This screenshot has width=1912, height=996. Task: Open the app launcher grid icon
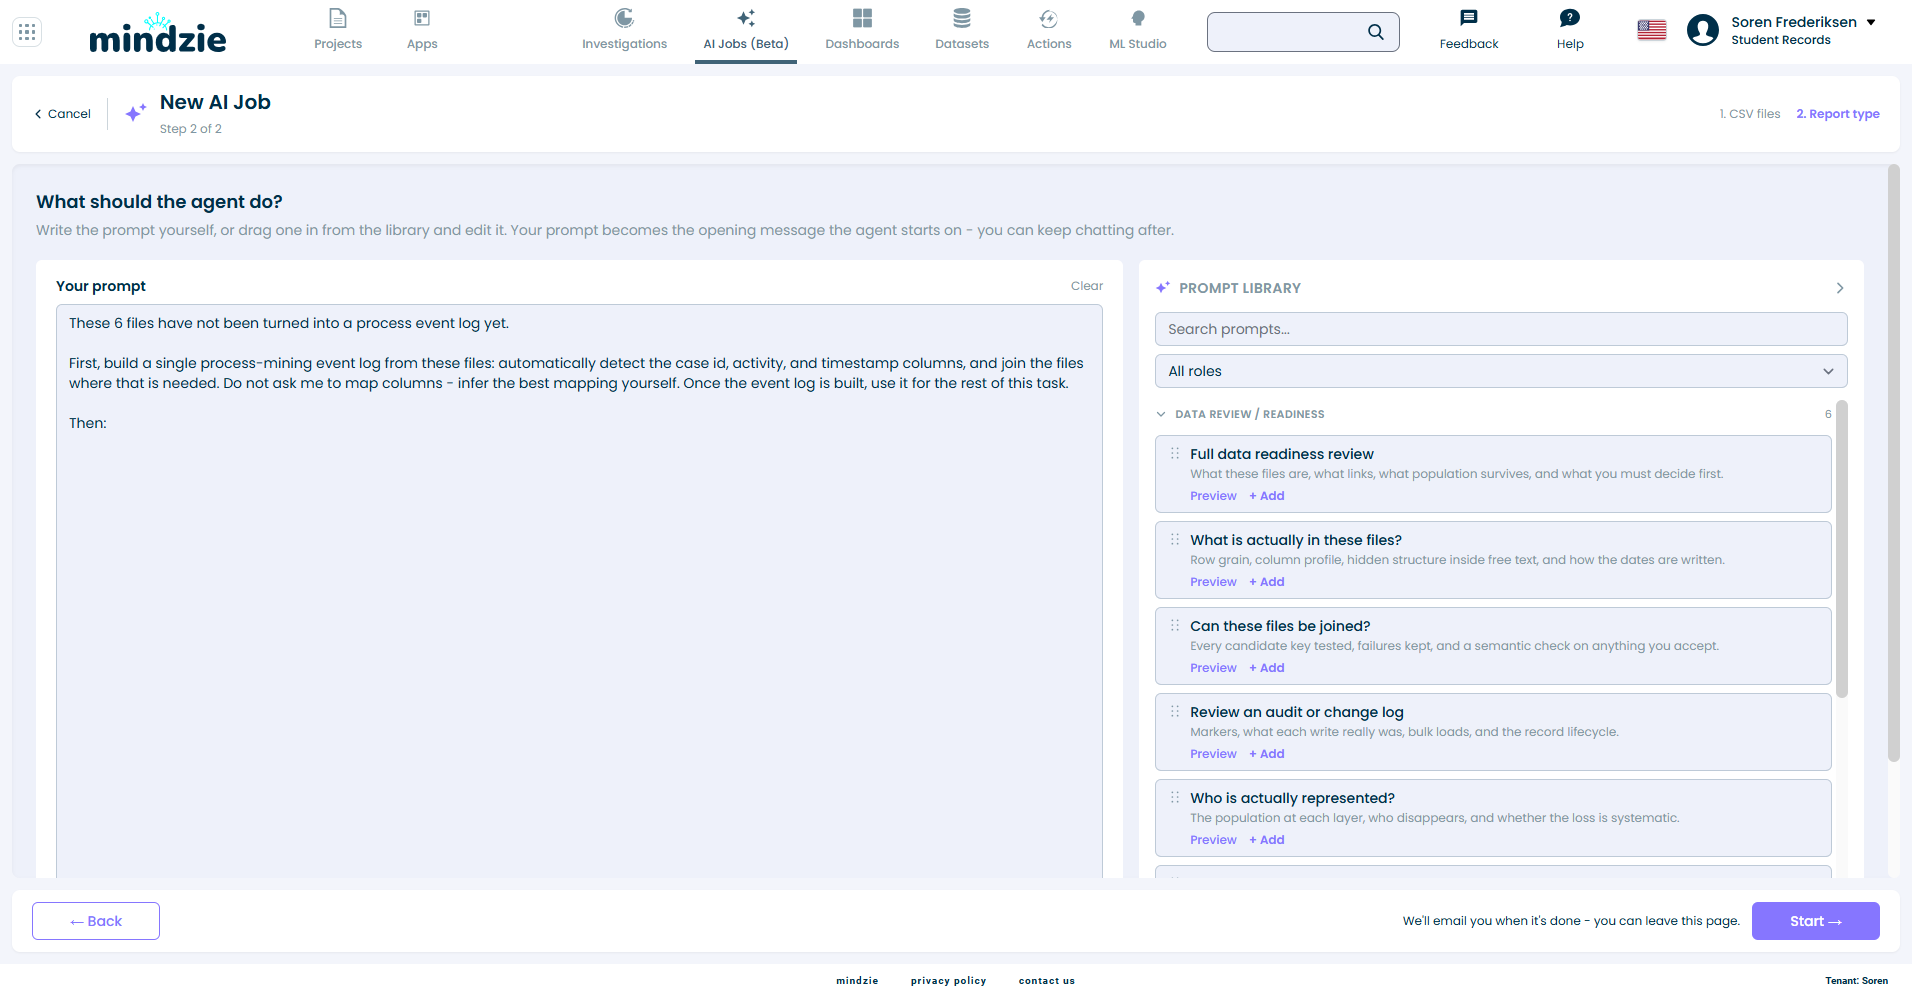(x=27, y=32)
